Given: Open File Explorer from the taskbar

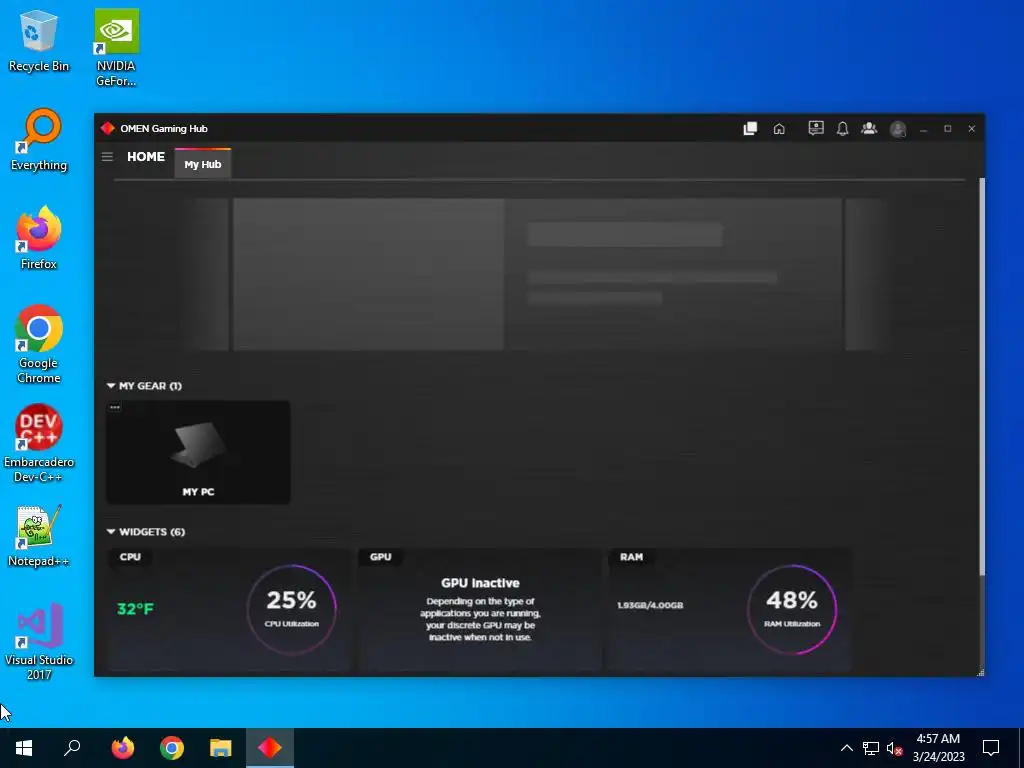Looking at the screenshot, I should 221,748.
